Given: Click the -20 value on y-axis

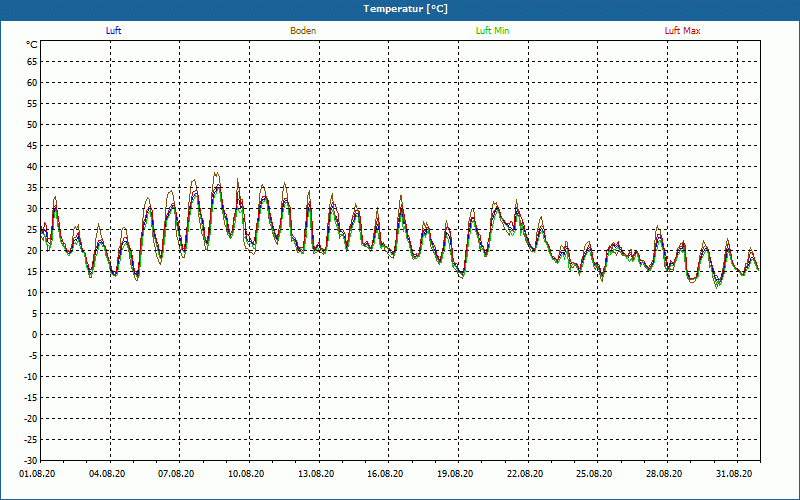Looking at the screenshot, I should coord(31,418).
